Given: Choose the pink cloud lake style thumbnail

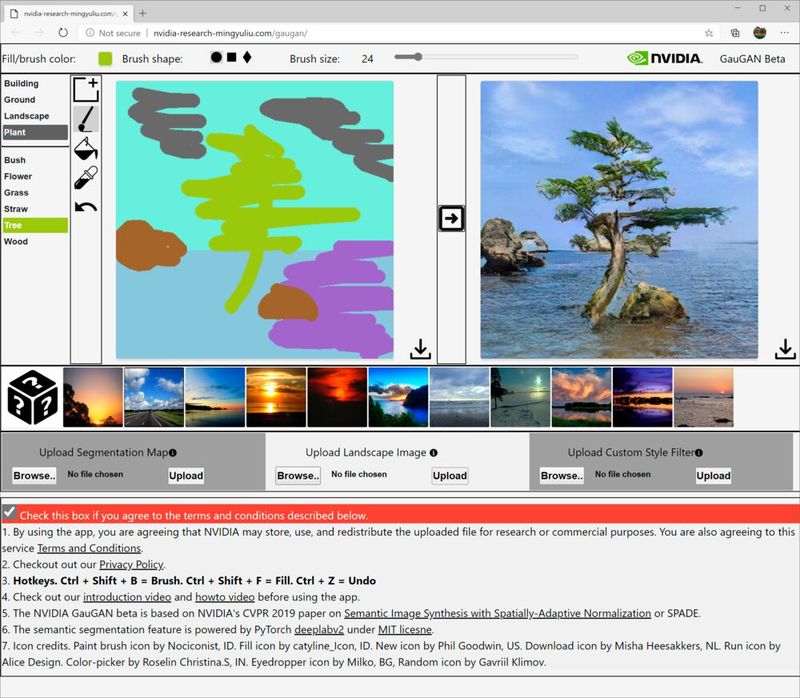Looking at the screenshot, I should pos(582,397).
